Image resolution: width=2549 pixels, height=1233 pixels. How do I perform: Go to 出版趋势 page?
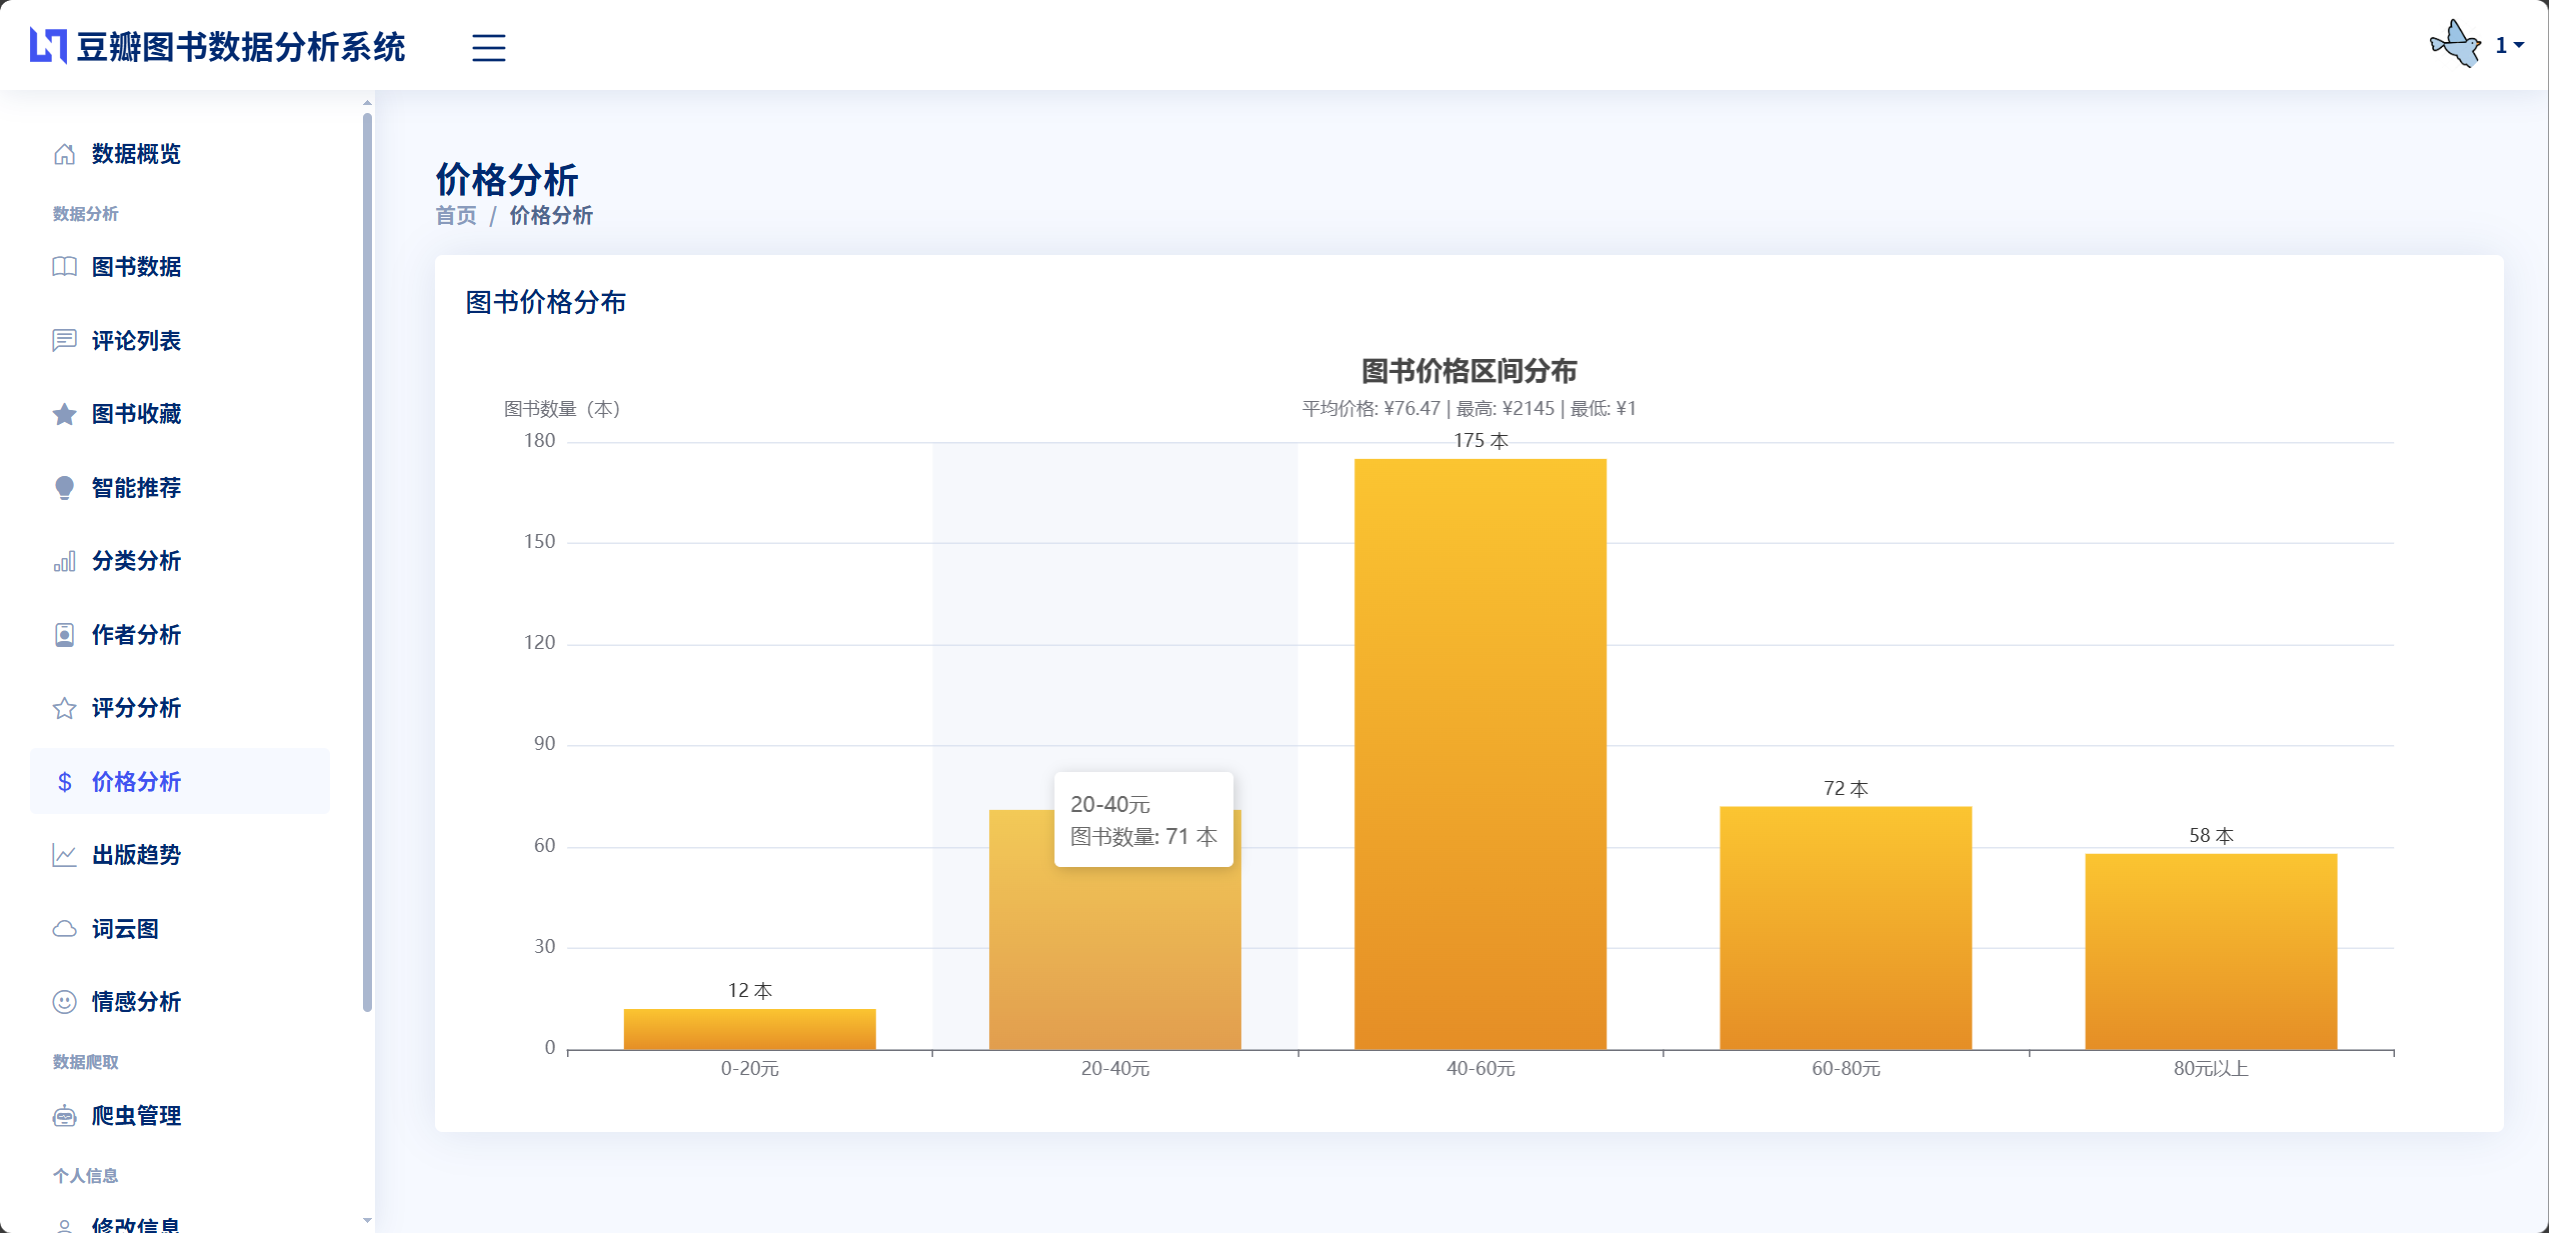(x=136, y=855)
